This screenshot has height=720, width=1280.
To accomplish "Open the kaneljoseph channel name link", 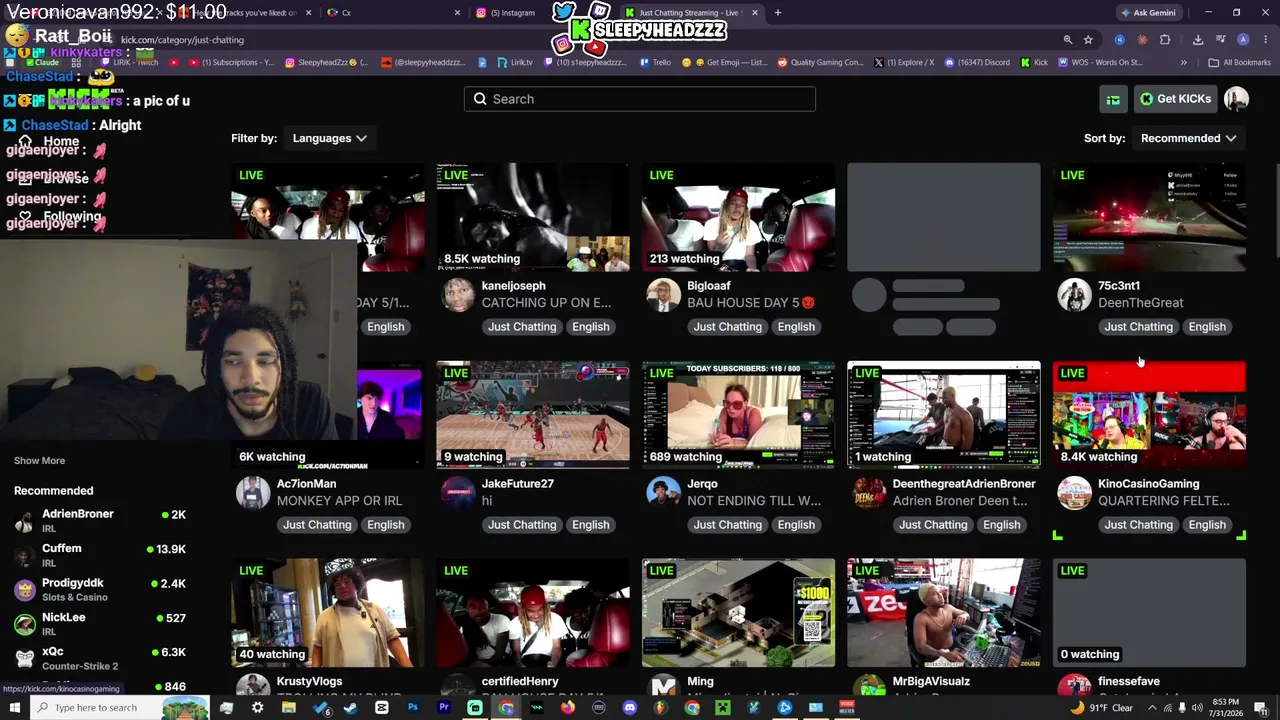I will click(x=514, y=286).
